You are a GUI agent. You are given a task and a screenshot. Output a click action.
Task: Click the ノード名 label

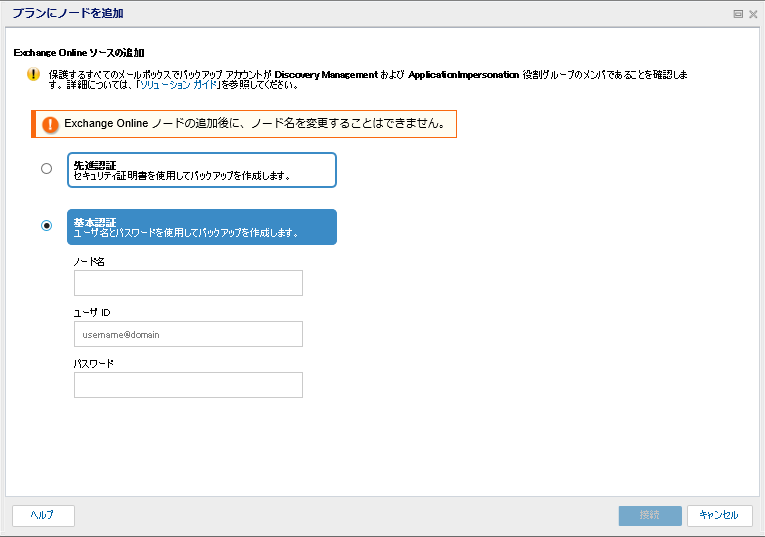pos(89,262)
